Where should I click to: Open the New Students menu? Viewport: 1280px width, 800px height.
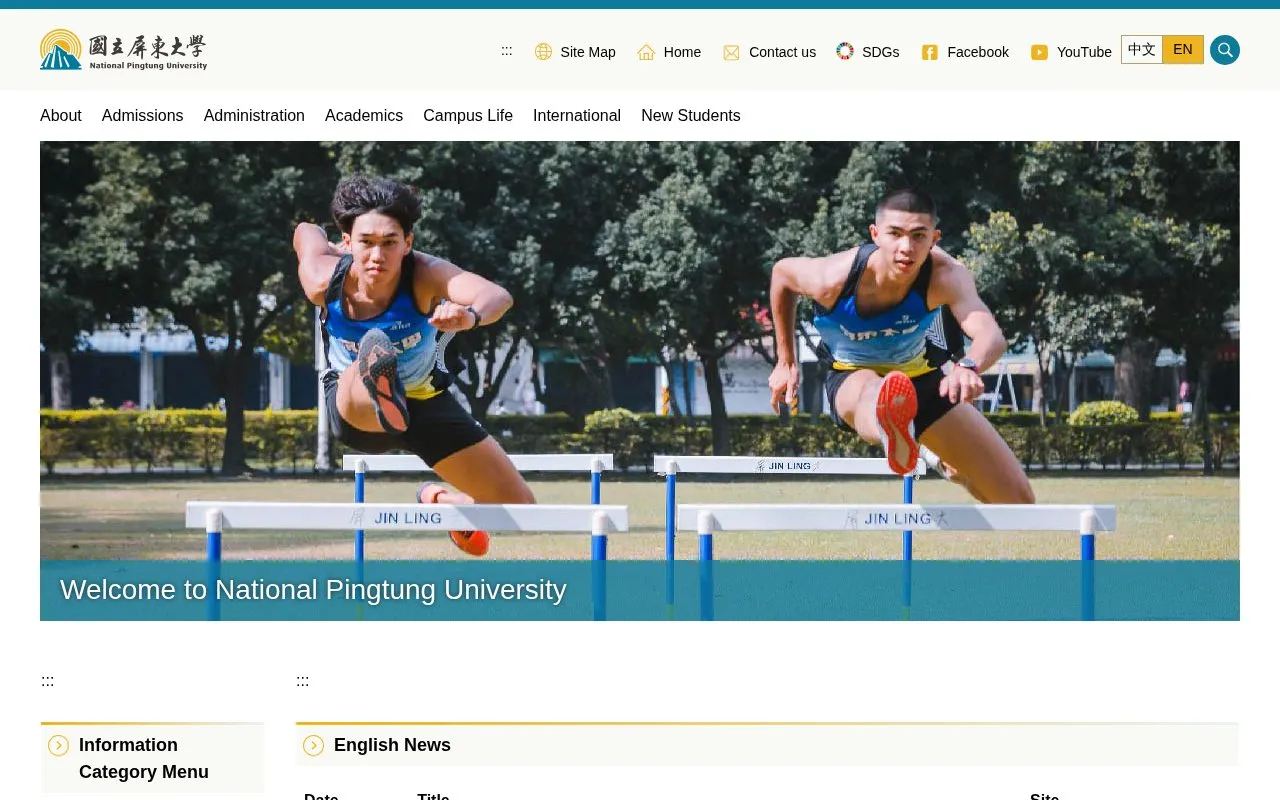pyautogui.click(x=691, y=116)
